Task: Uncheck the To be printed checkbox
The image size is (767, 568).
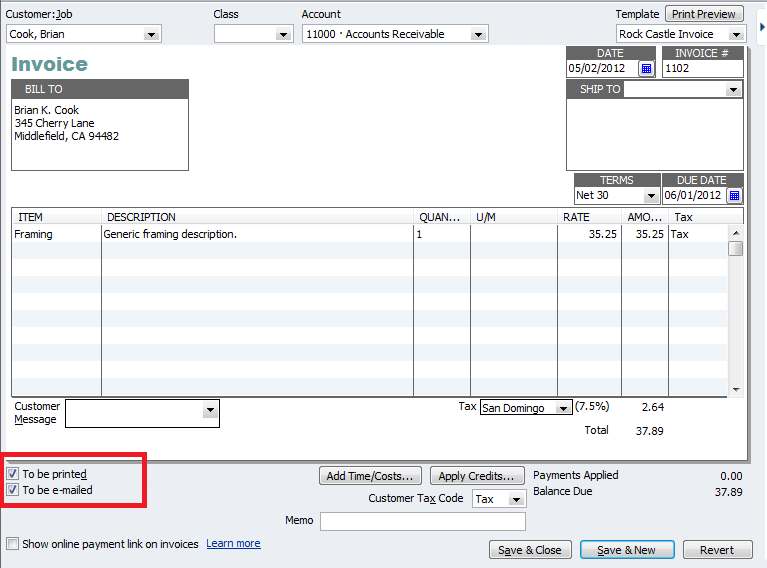Action: (x=12, y=474)
